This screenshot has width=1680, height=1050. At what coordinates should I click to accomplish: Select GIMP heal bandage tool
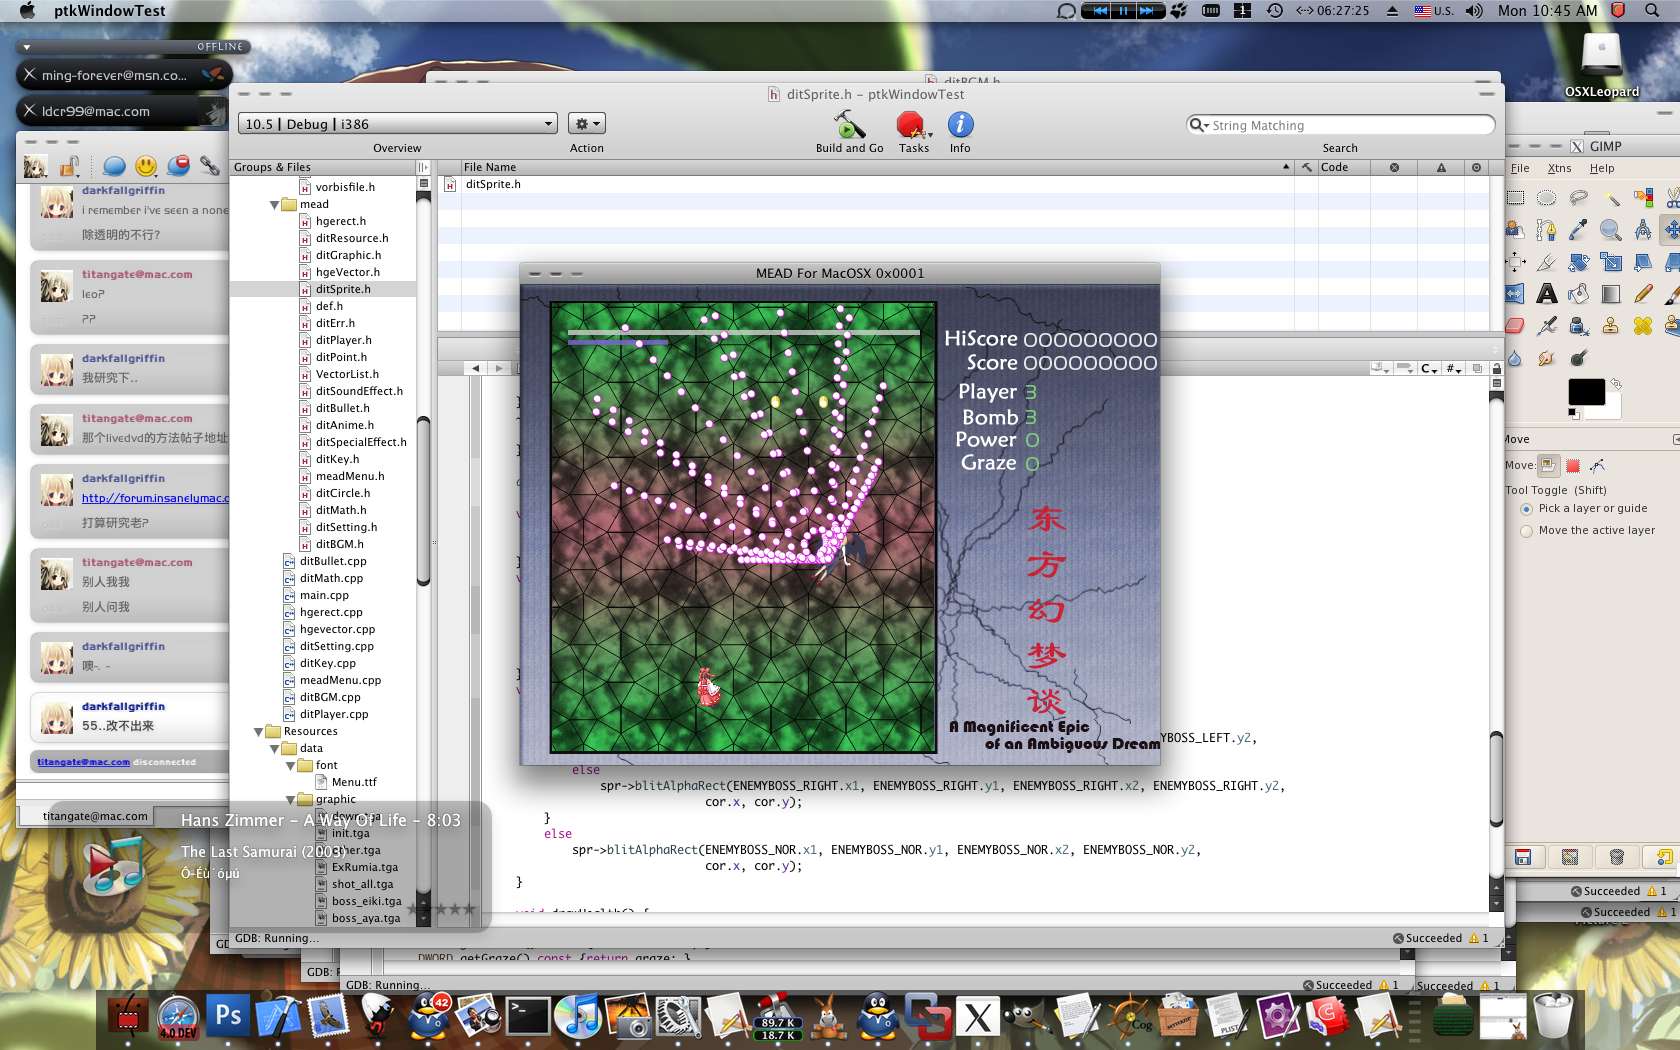(1643, 326)
